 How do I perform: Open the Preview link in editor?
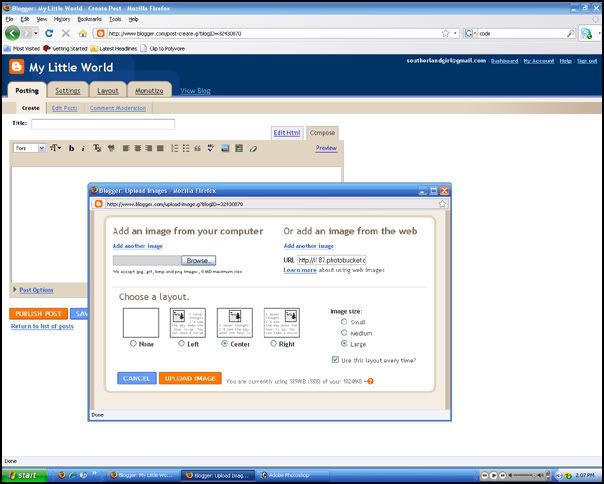[x=326, y=148]
